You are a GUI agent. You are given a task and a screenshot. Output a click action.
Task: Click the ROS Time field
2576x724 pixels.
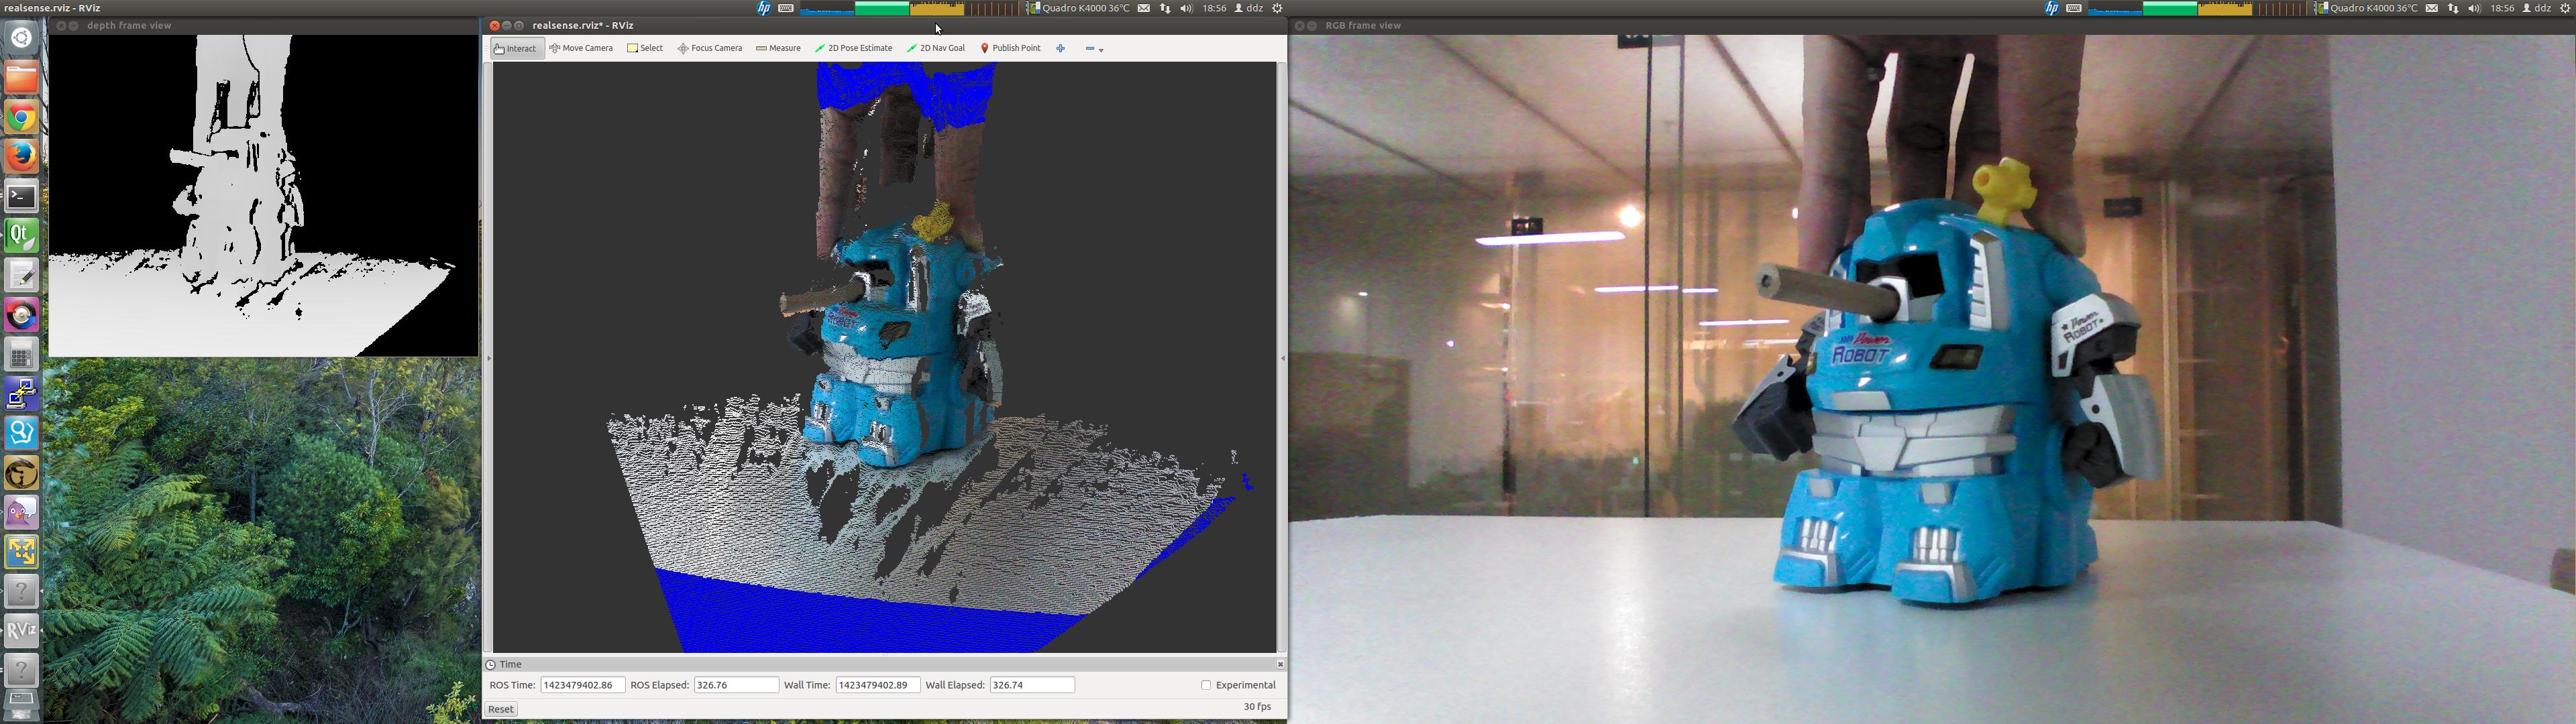pos(582,685)
